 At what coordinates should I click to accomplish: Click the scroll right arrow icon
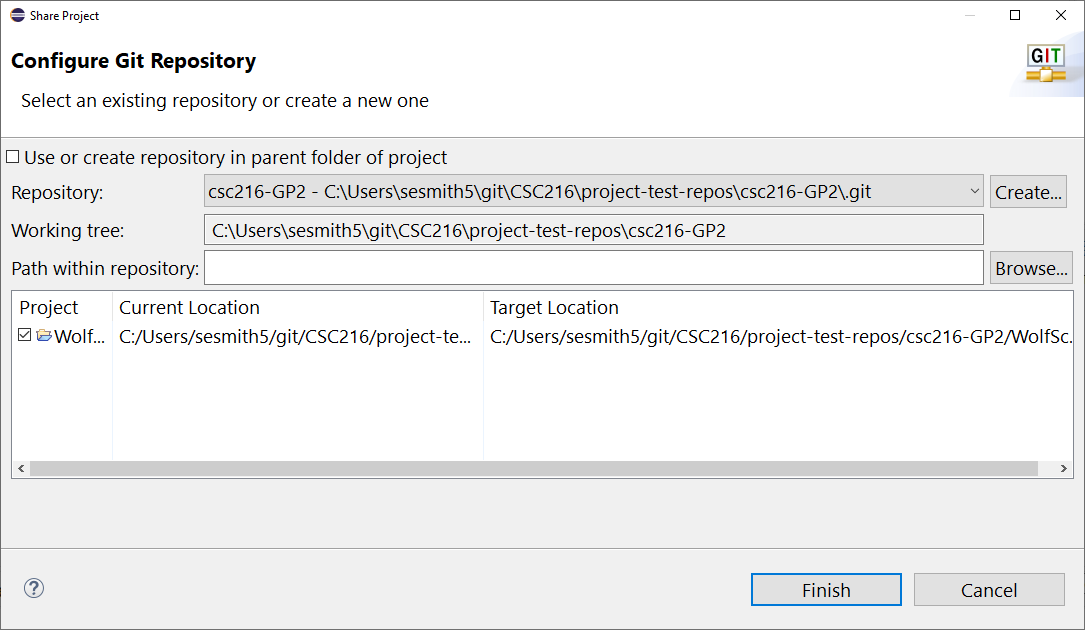coord(1064,469)
